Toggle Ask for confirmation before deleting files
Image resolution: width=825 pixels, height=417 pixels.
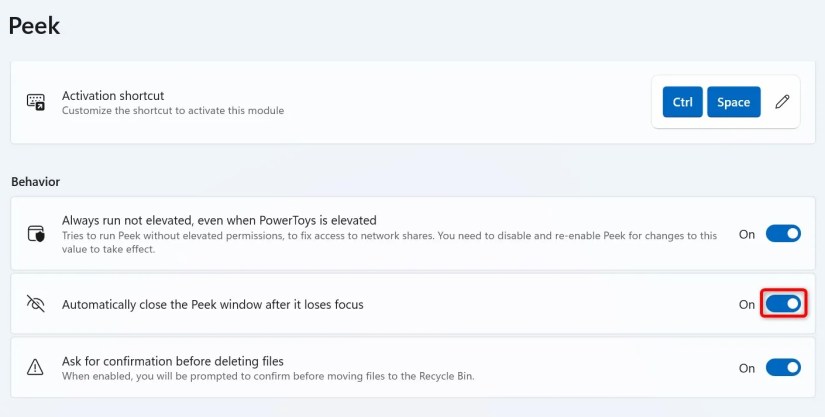pos(783,368)
